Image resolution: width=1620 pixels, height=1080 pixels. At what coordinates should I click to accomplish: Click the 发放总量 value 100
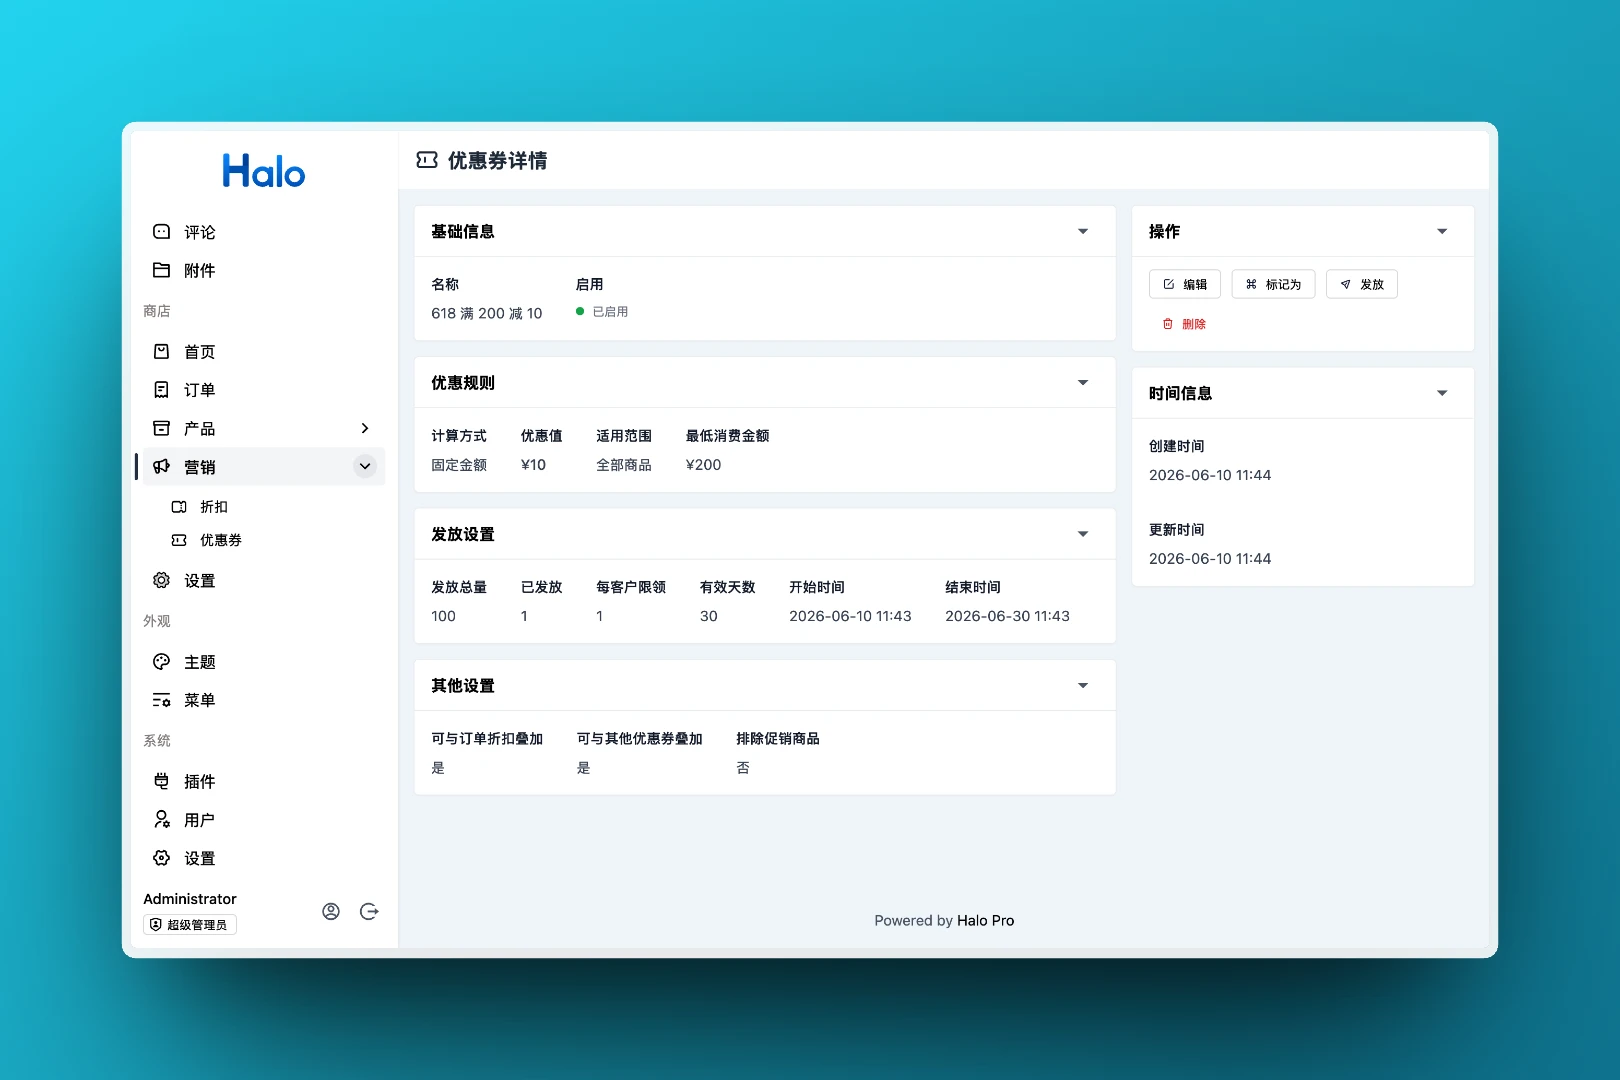pyautogui.click(x=443, y=616)
